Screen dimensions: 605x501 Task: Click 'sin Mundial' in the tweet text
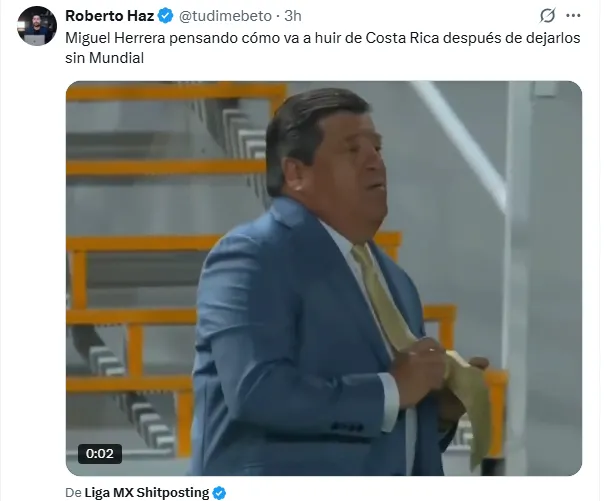[x=105, y=58]
